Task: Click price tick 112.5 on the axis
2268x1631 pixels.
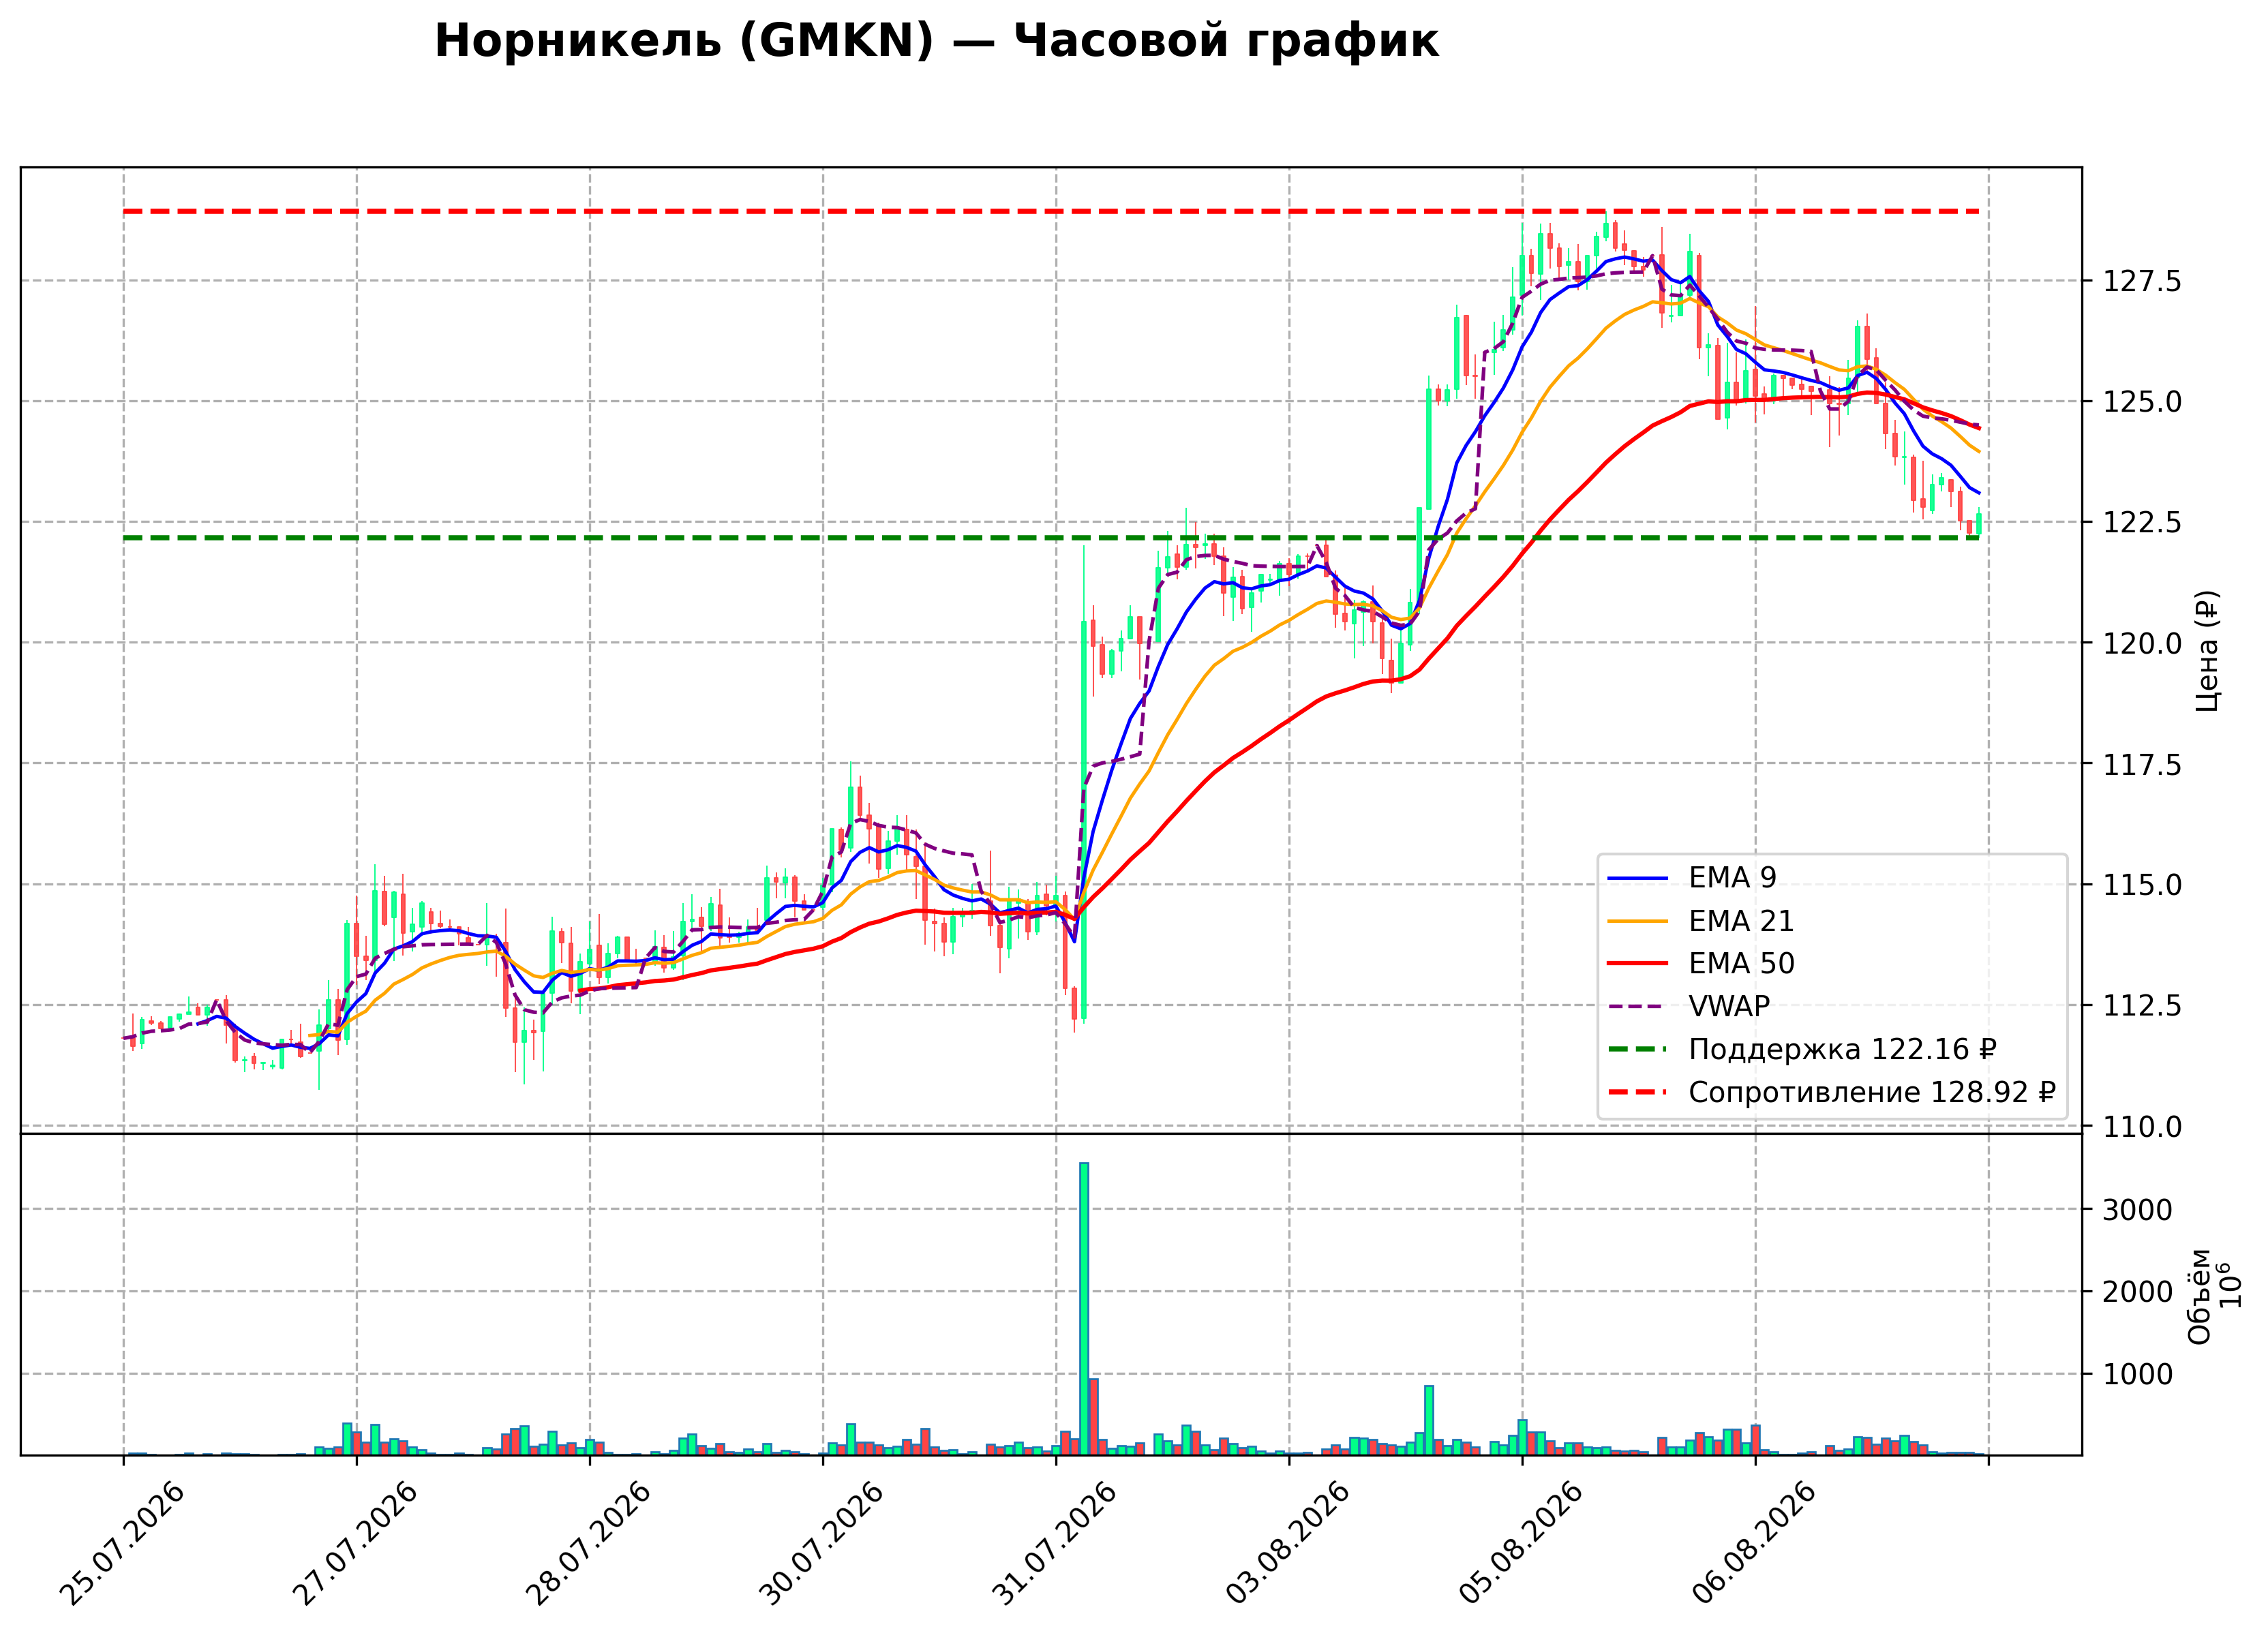Action: tap(2141, 1005)
